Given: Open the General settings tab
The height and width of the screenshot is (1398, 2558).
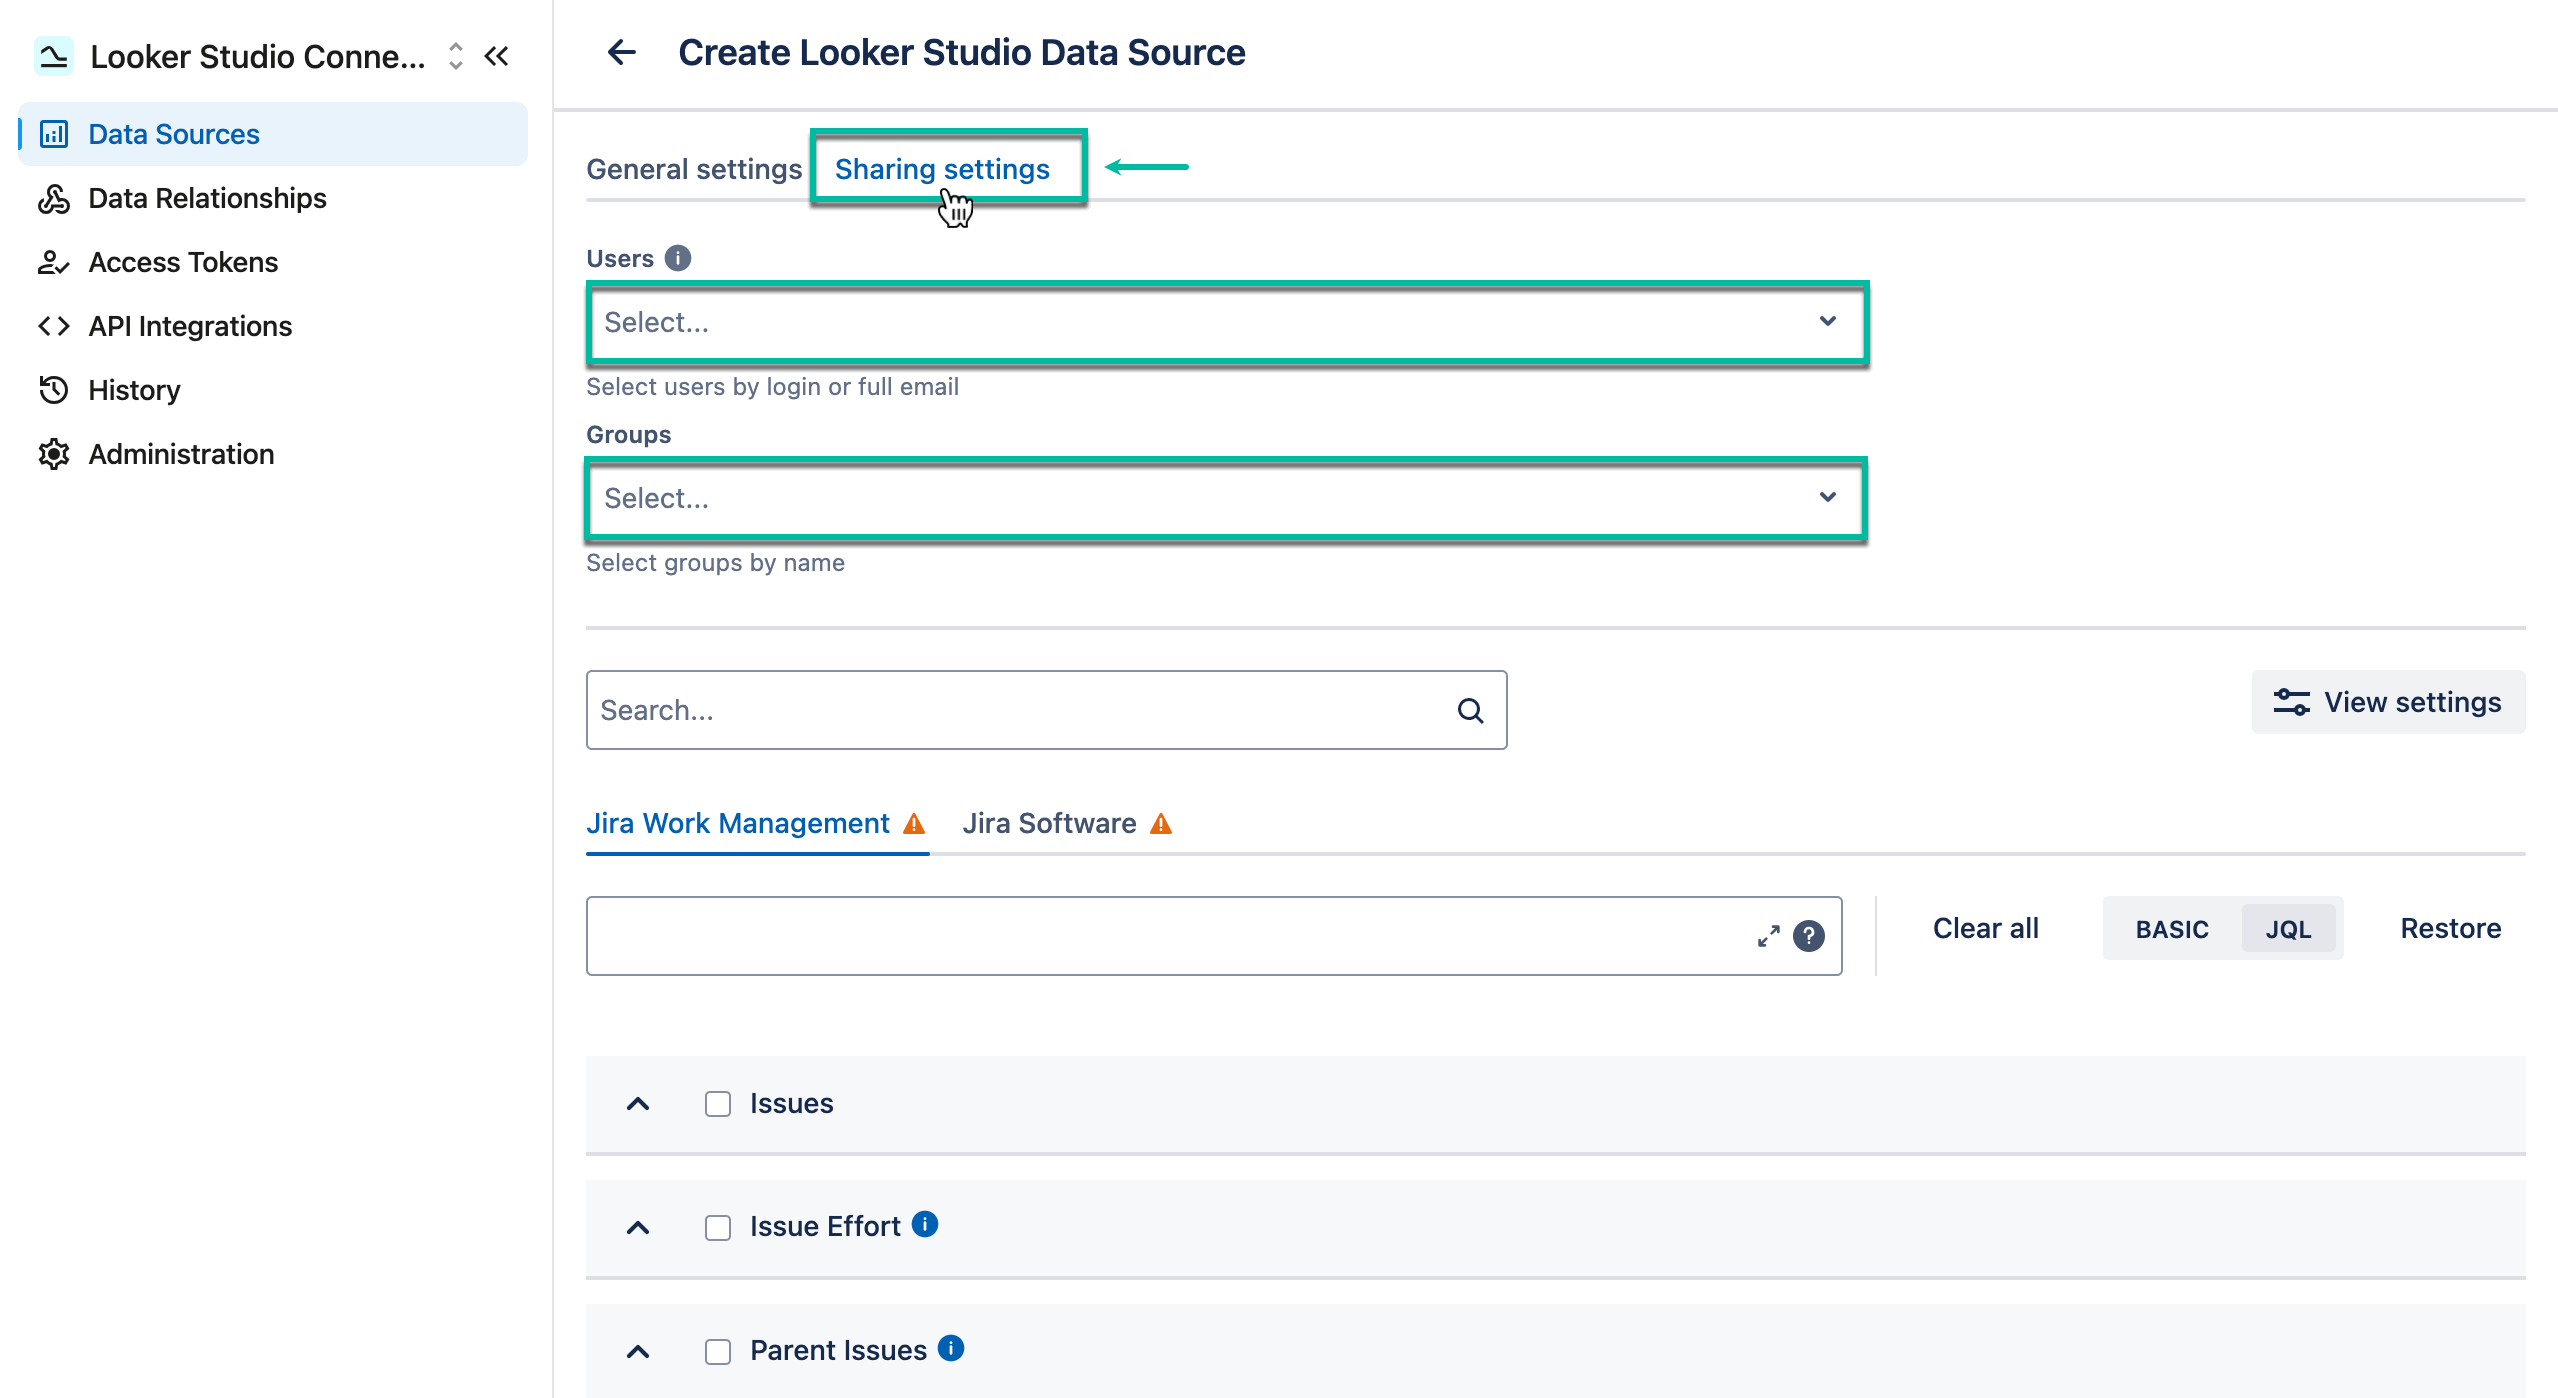Looking at the screenshot, I should click(x=694, y=168).
